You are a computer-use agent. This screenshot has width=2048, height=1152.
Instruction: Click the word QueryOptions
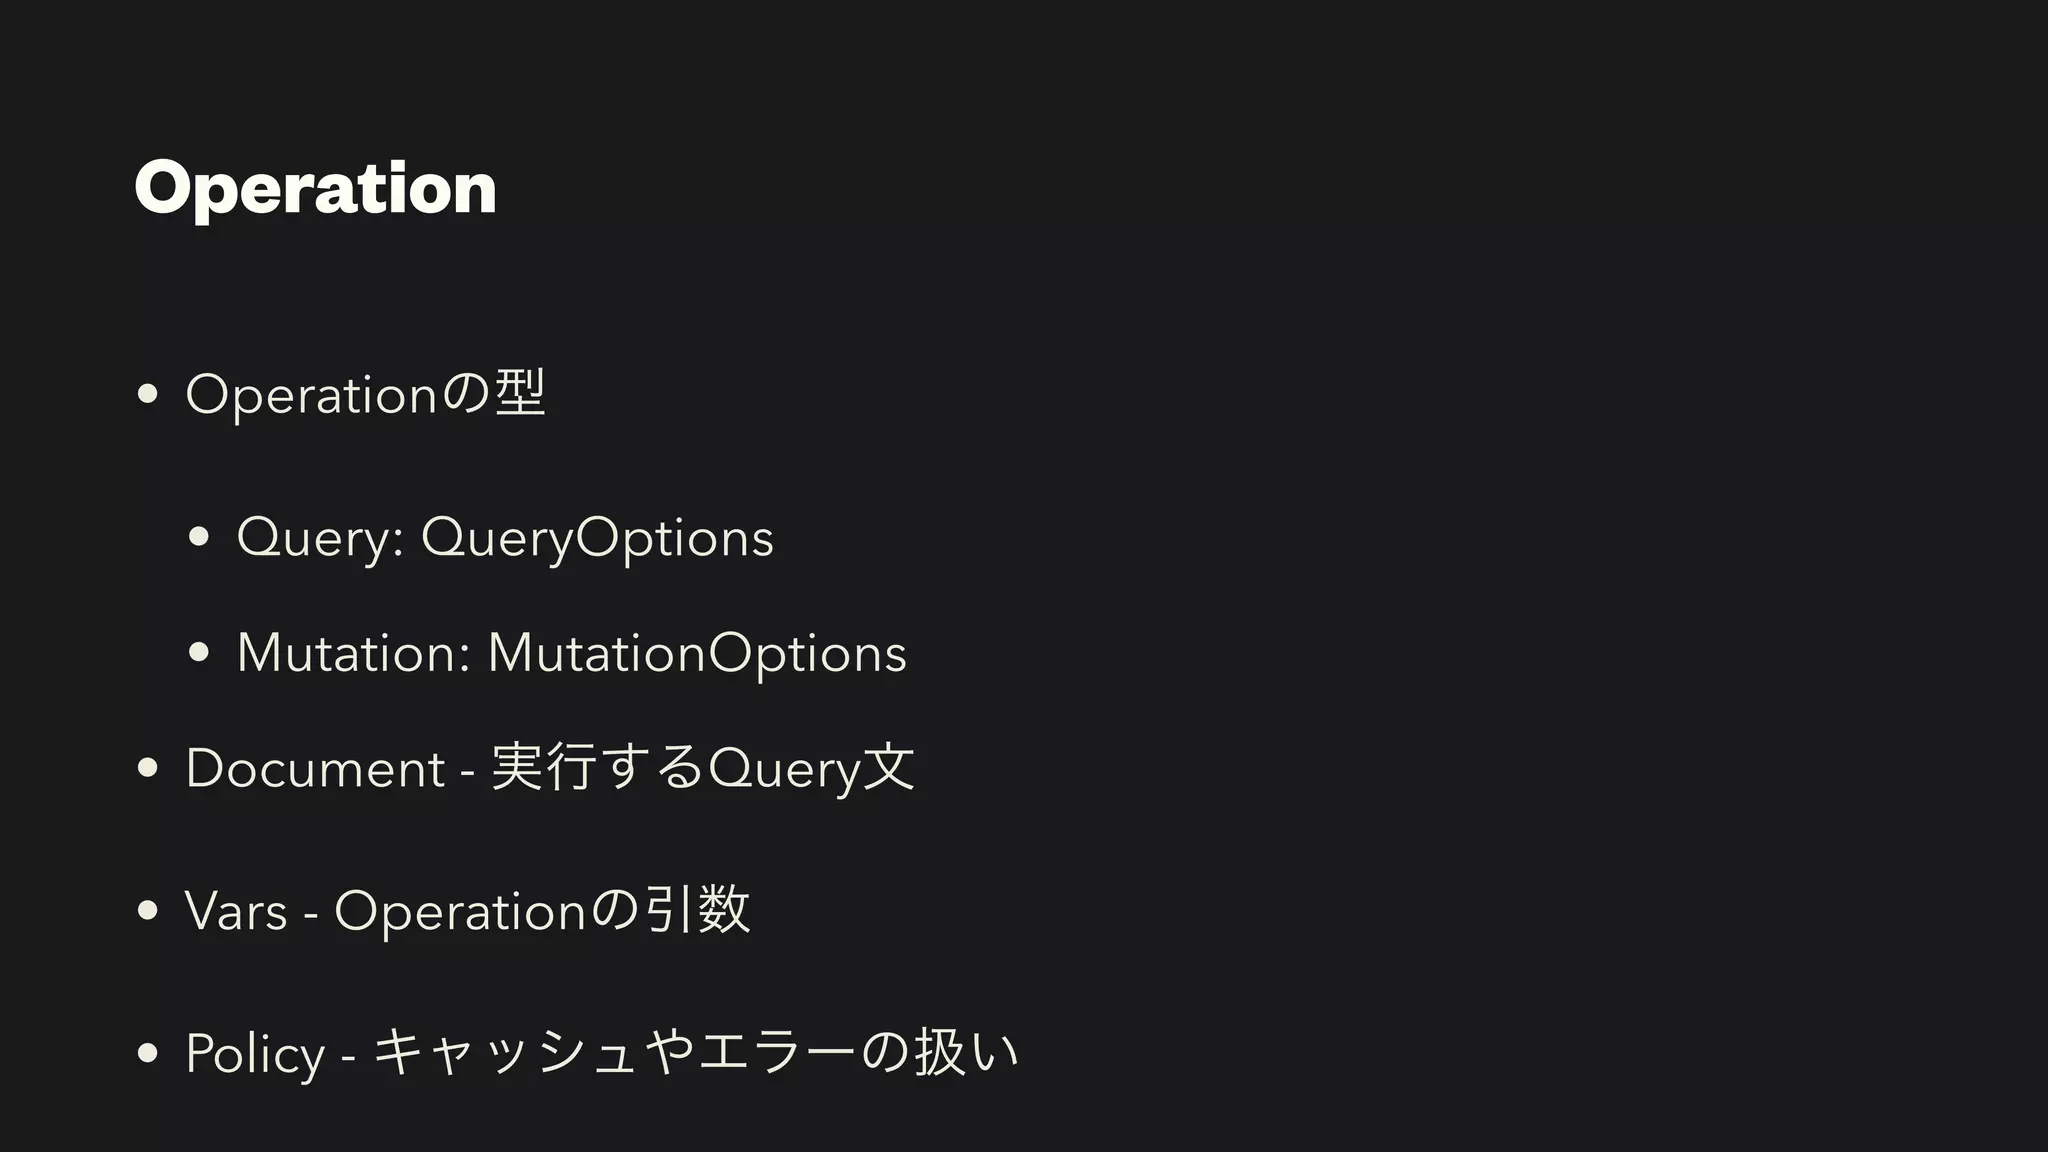[x=597, y=538]
